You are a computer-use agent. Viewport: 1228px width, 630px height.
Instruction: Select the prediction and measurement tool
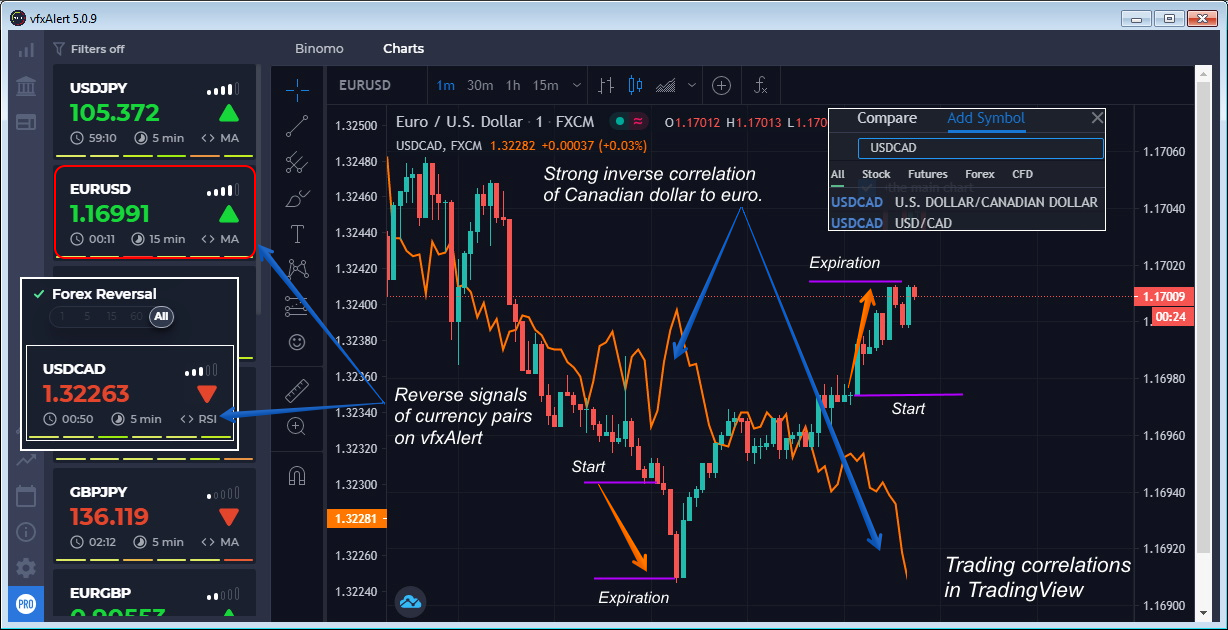[297, 305]
